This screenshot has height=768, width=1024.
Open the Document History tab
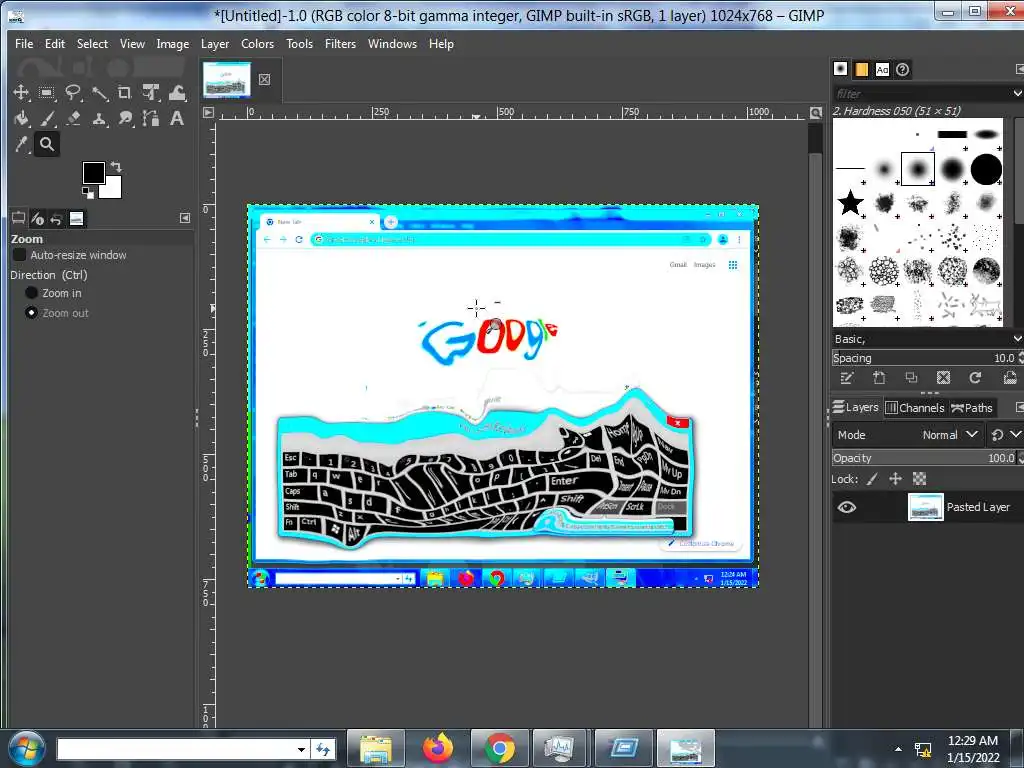click(x=903, y=69)
